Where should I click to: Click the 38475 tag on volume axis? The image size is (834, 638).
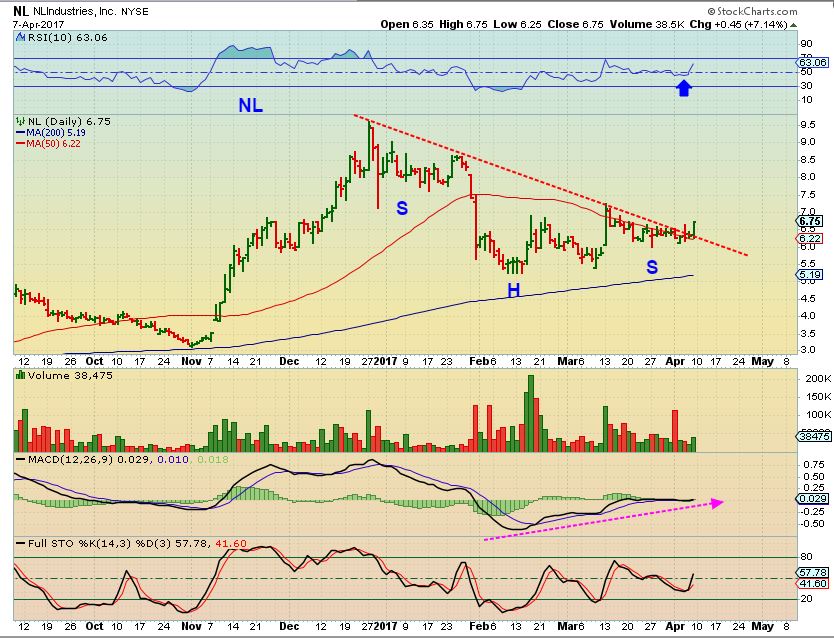pos(814,436)
